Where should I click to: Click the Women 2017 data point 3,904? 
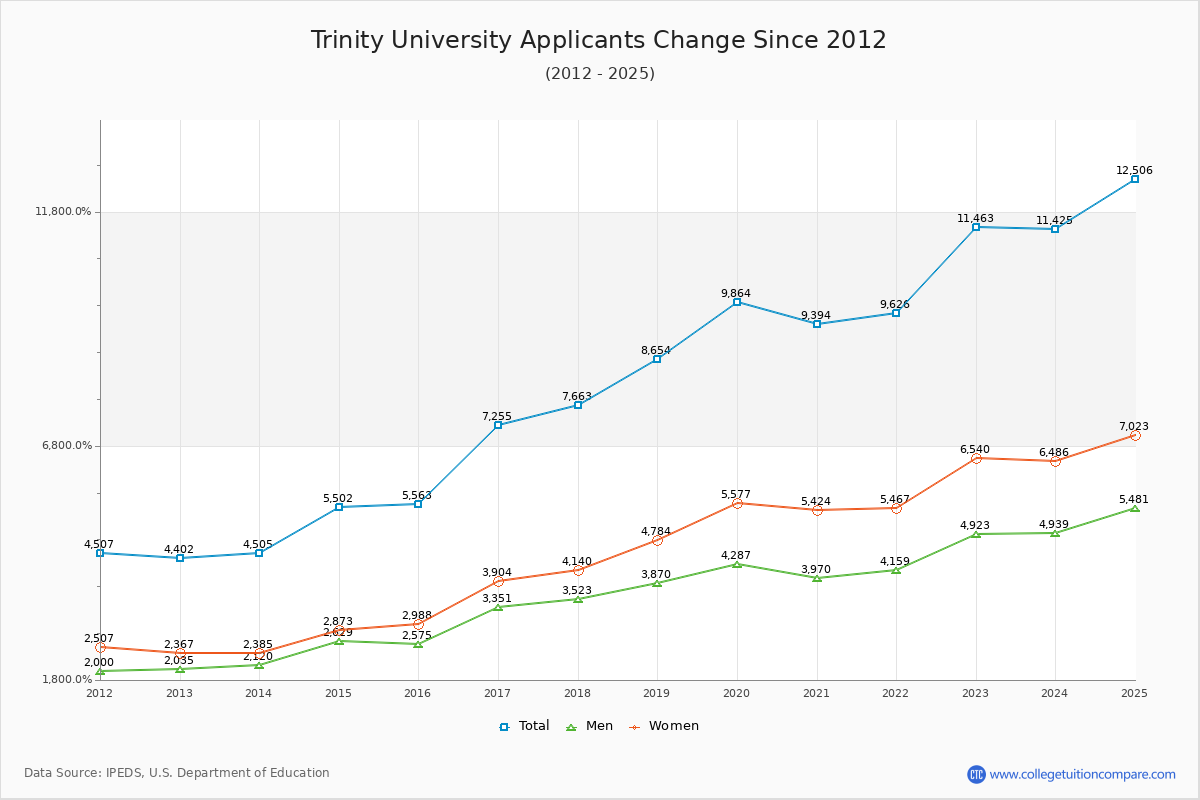pos(498,581)
